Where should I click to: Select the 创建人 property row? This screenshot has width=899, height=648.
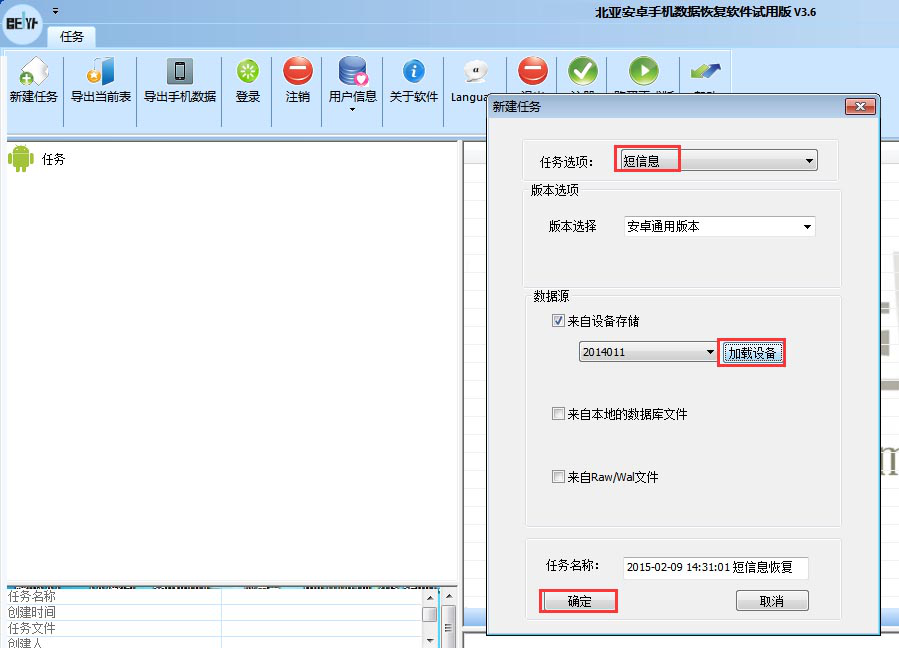coord(215,642)
